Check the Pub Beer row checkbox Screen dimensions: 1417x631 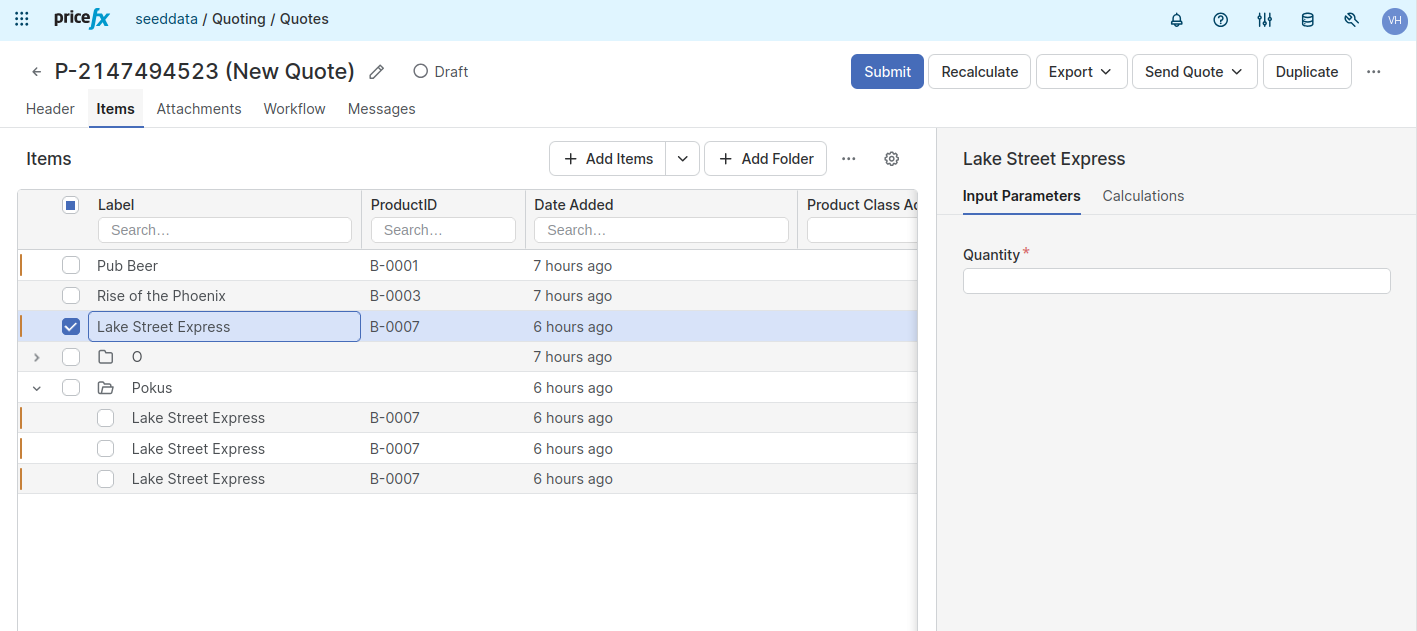point(71,266)
